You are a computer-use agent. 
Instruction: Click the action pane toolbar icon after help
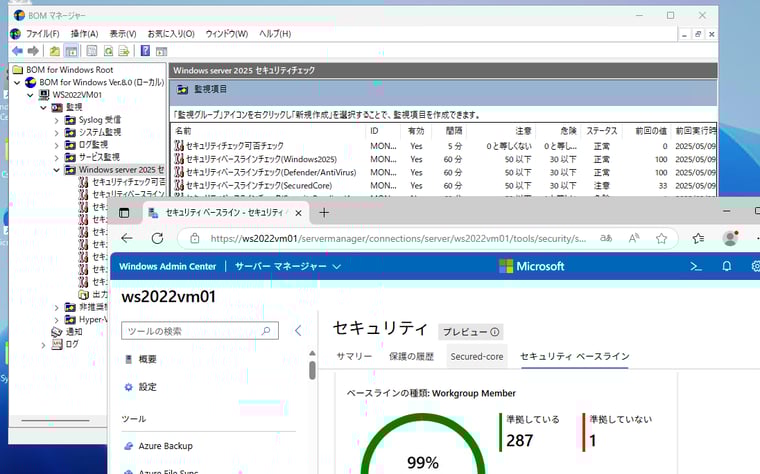tap(161, 51)
